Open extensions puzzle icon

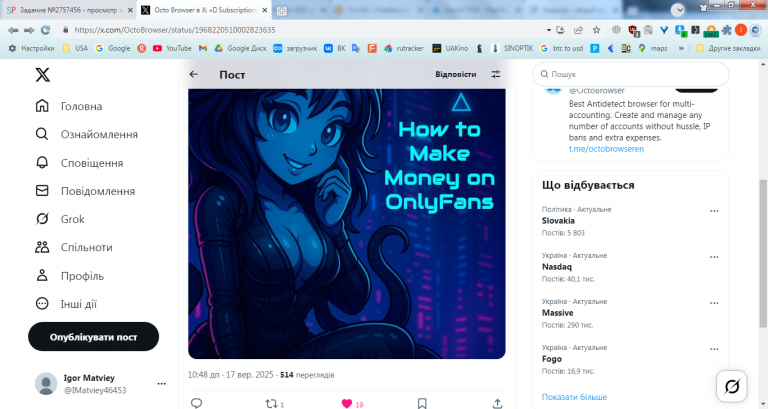726,30
